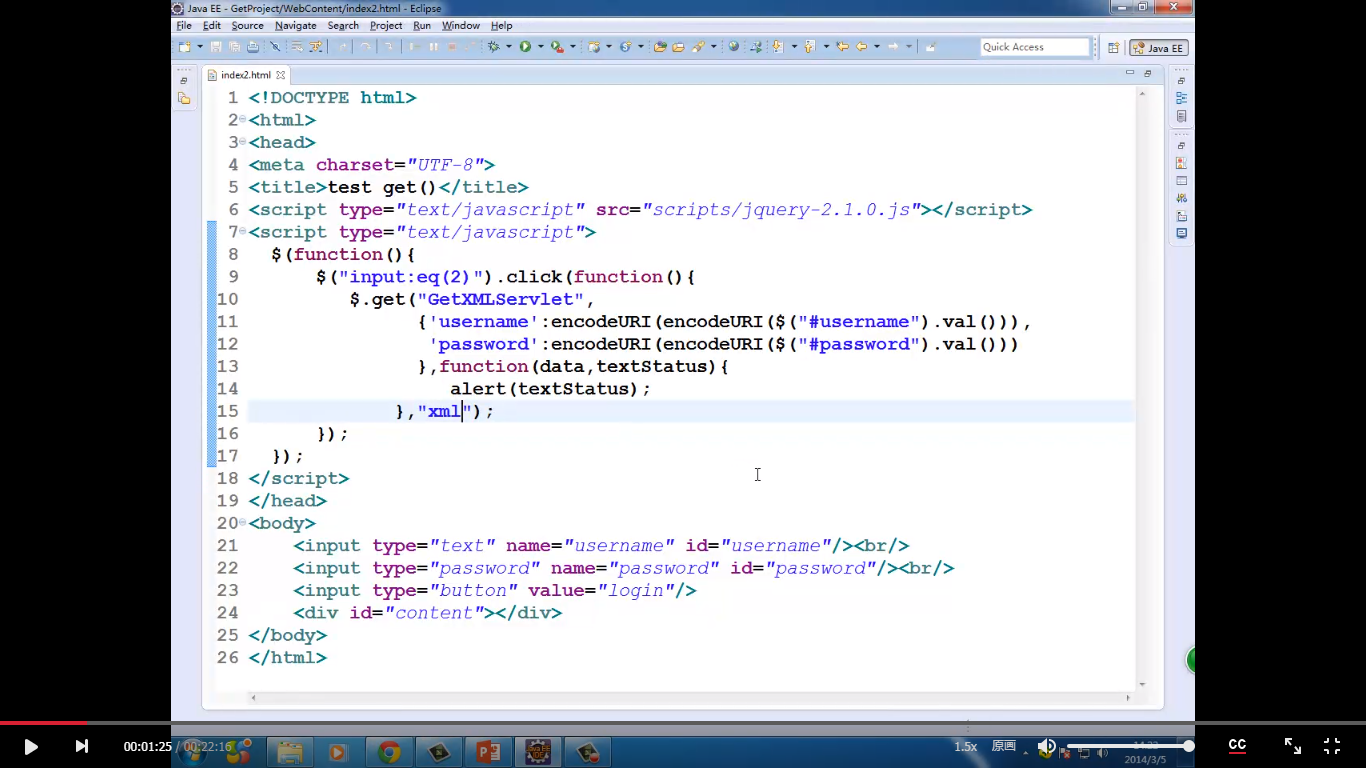
Task: Open the Back history dropdown arrow
Action: 877,46
